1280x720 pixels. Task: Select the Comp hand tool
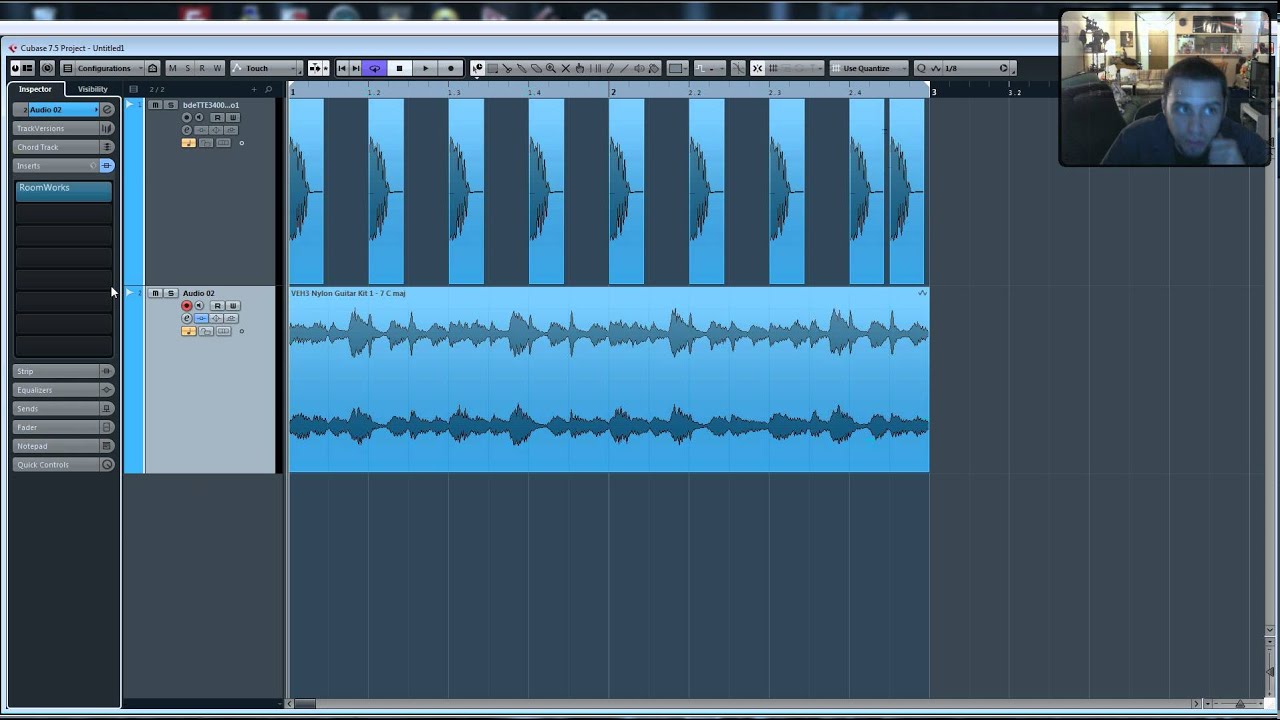coord(580,68)
